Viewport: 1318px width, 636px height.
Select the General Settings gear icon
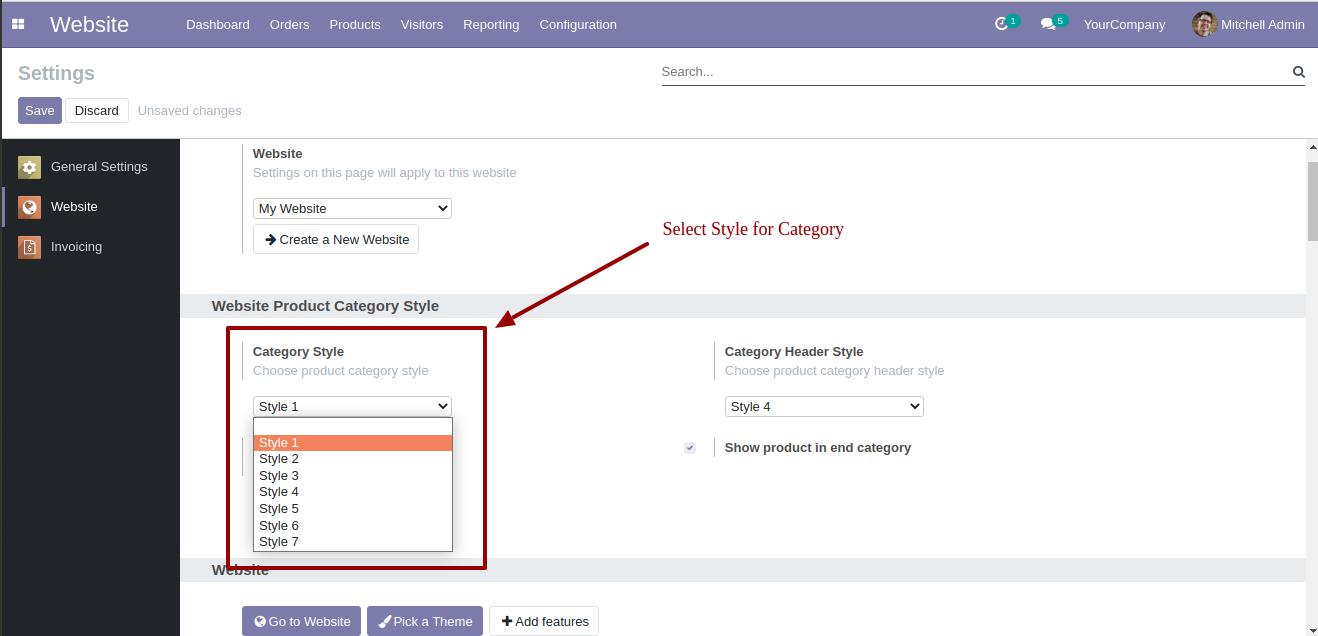click(x=29, y=167)
